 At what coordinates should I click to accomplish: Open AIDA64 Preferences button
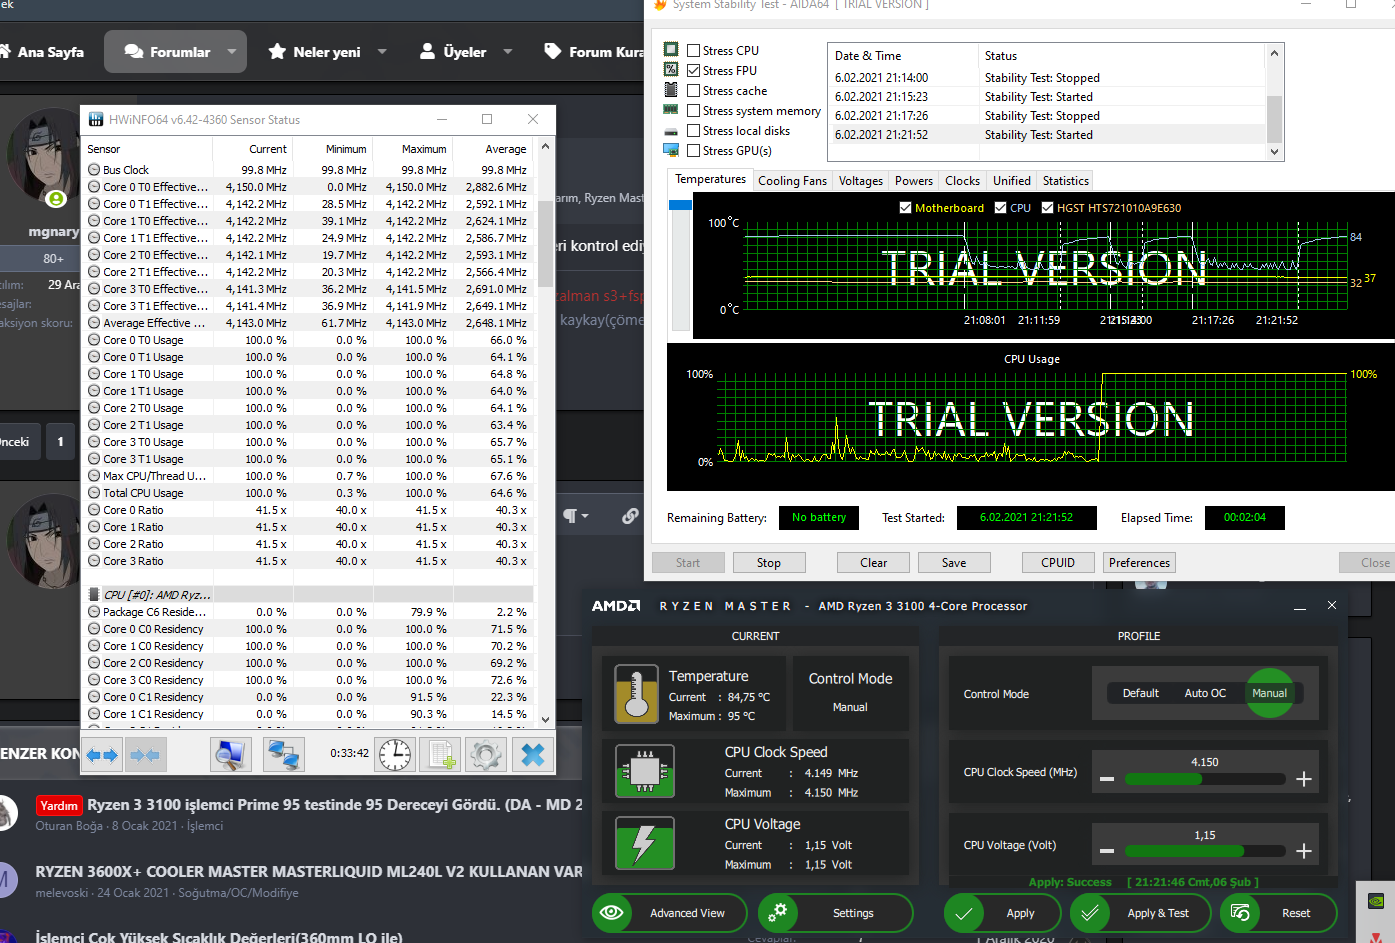(1139, 563)
